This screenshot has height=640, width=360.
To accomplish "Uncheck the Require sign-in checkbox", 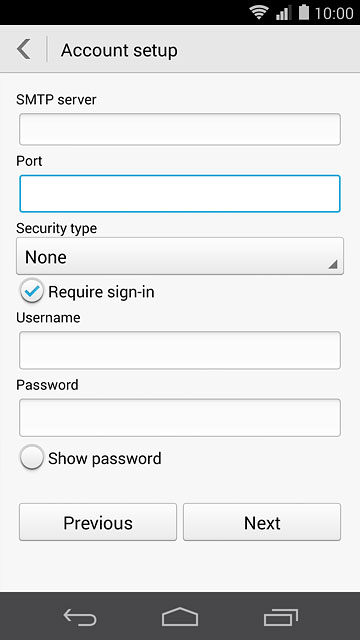I will (x=31, y=291).
